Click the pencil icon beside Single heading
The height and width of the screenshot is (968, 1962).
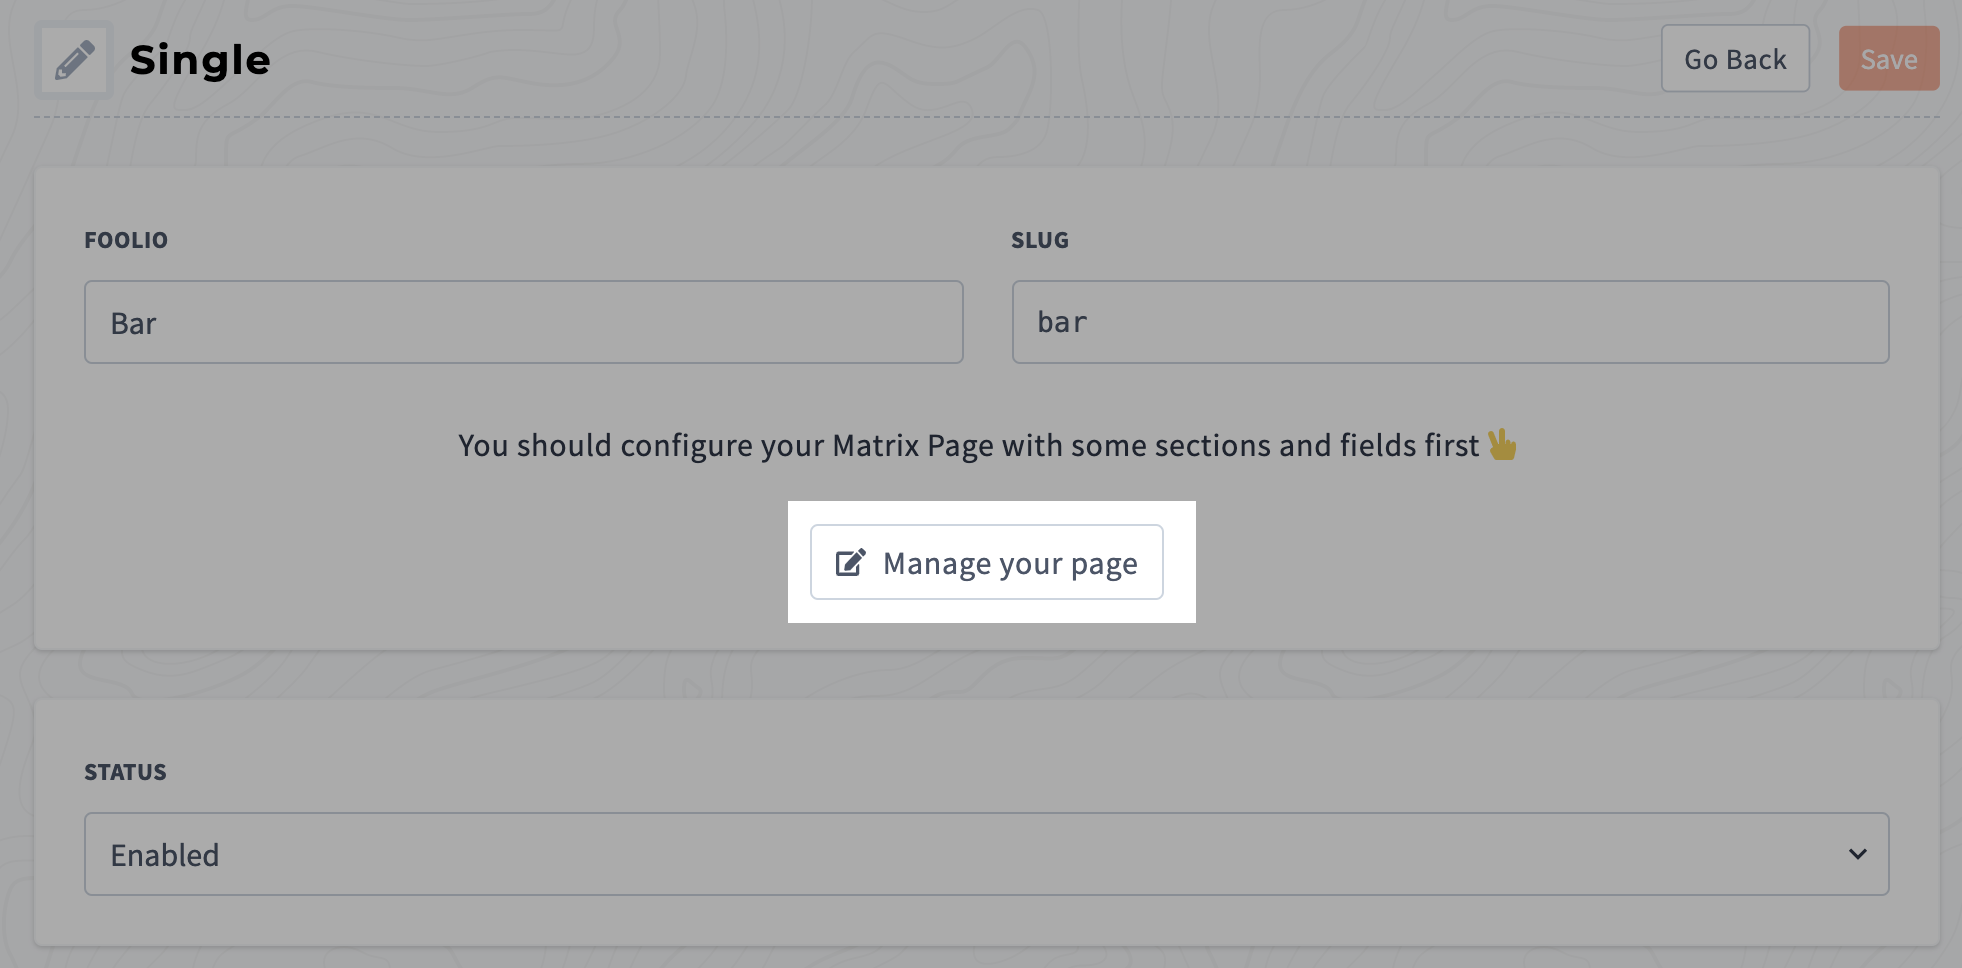pyautogui.click(x=74, y=60)
